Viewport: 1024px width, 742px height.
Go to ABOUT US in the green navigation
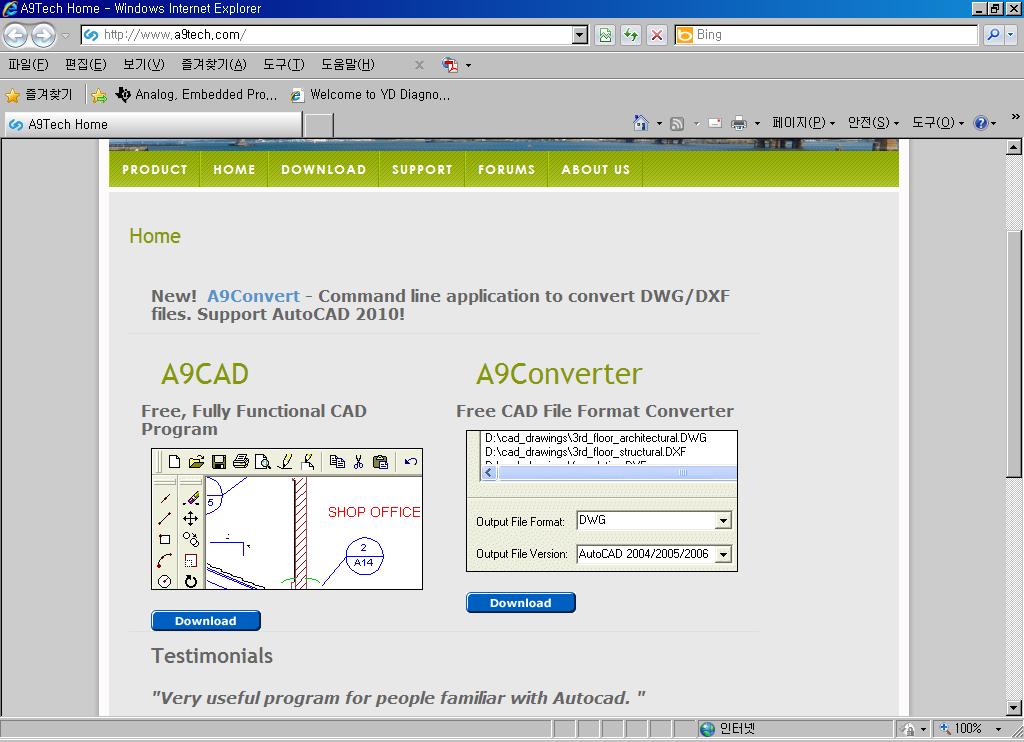(595, 169)
